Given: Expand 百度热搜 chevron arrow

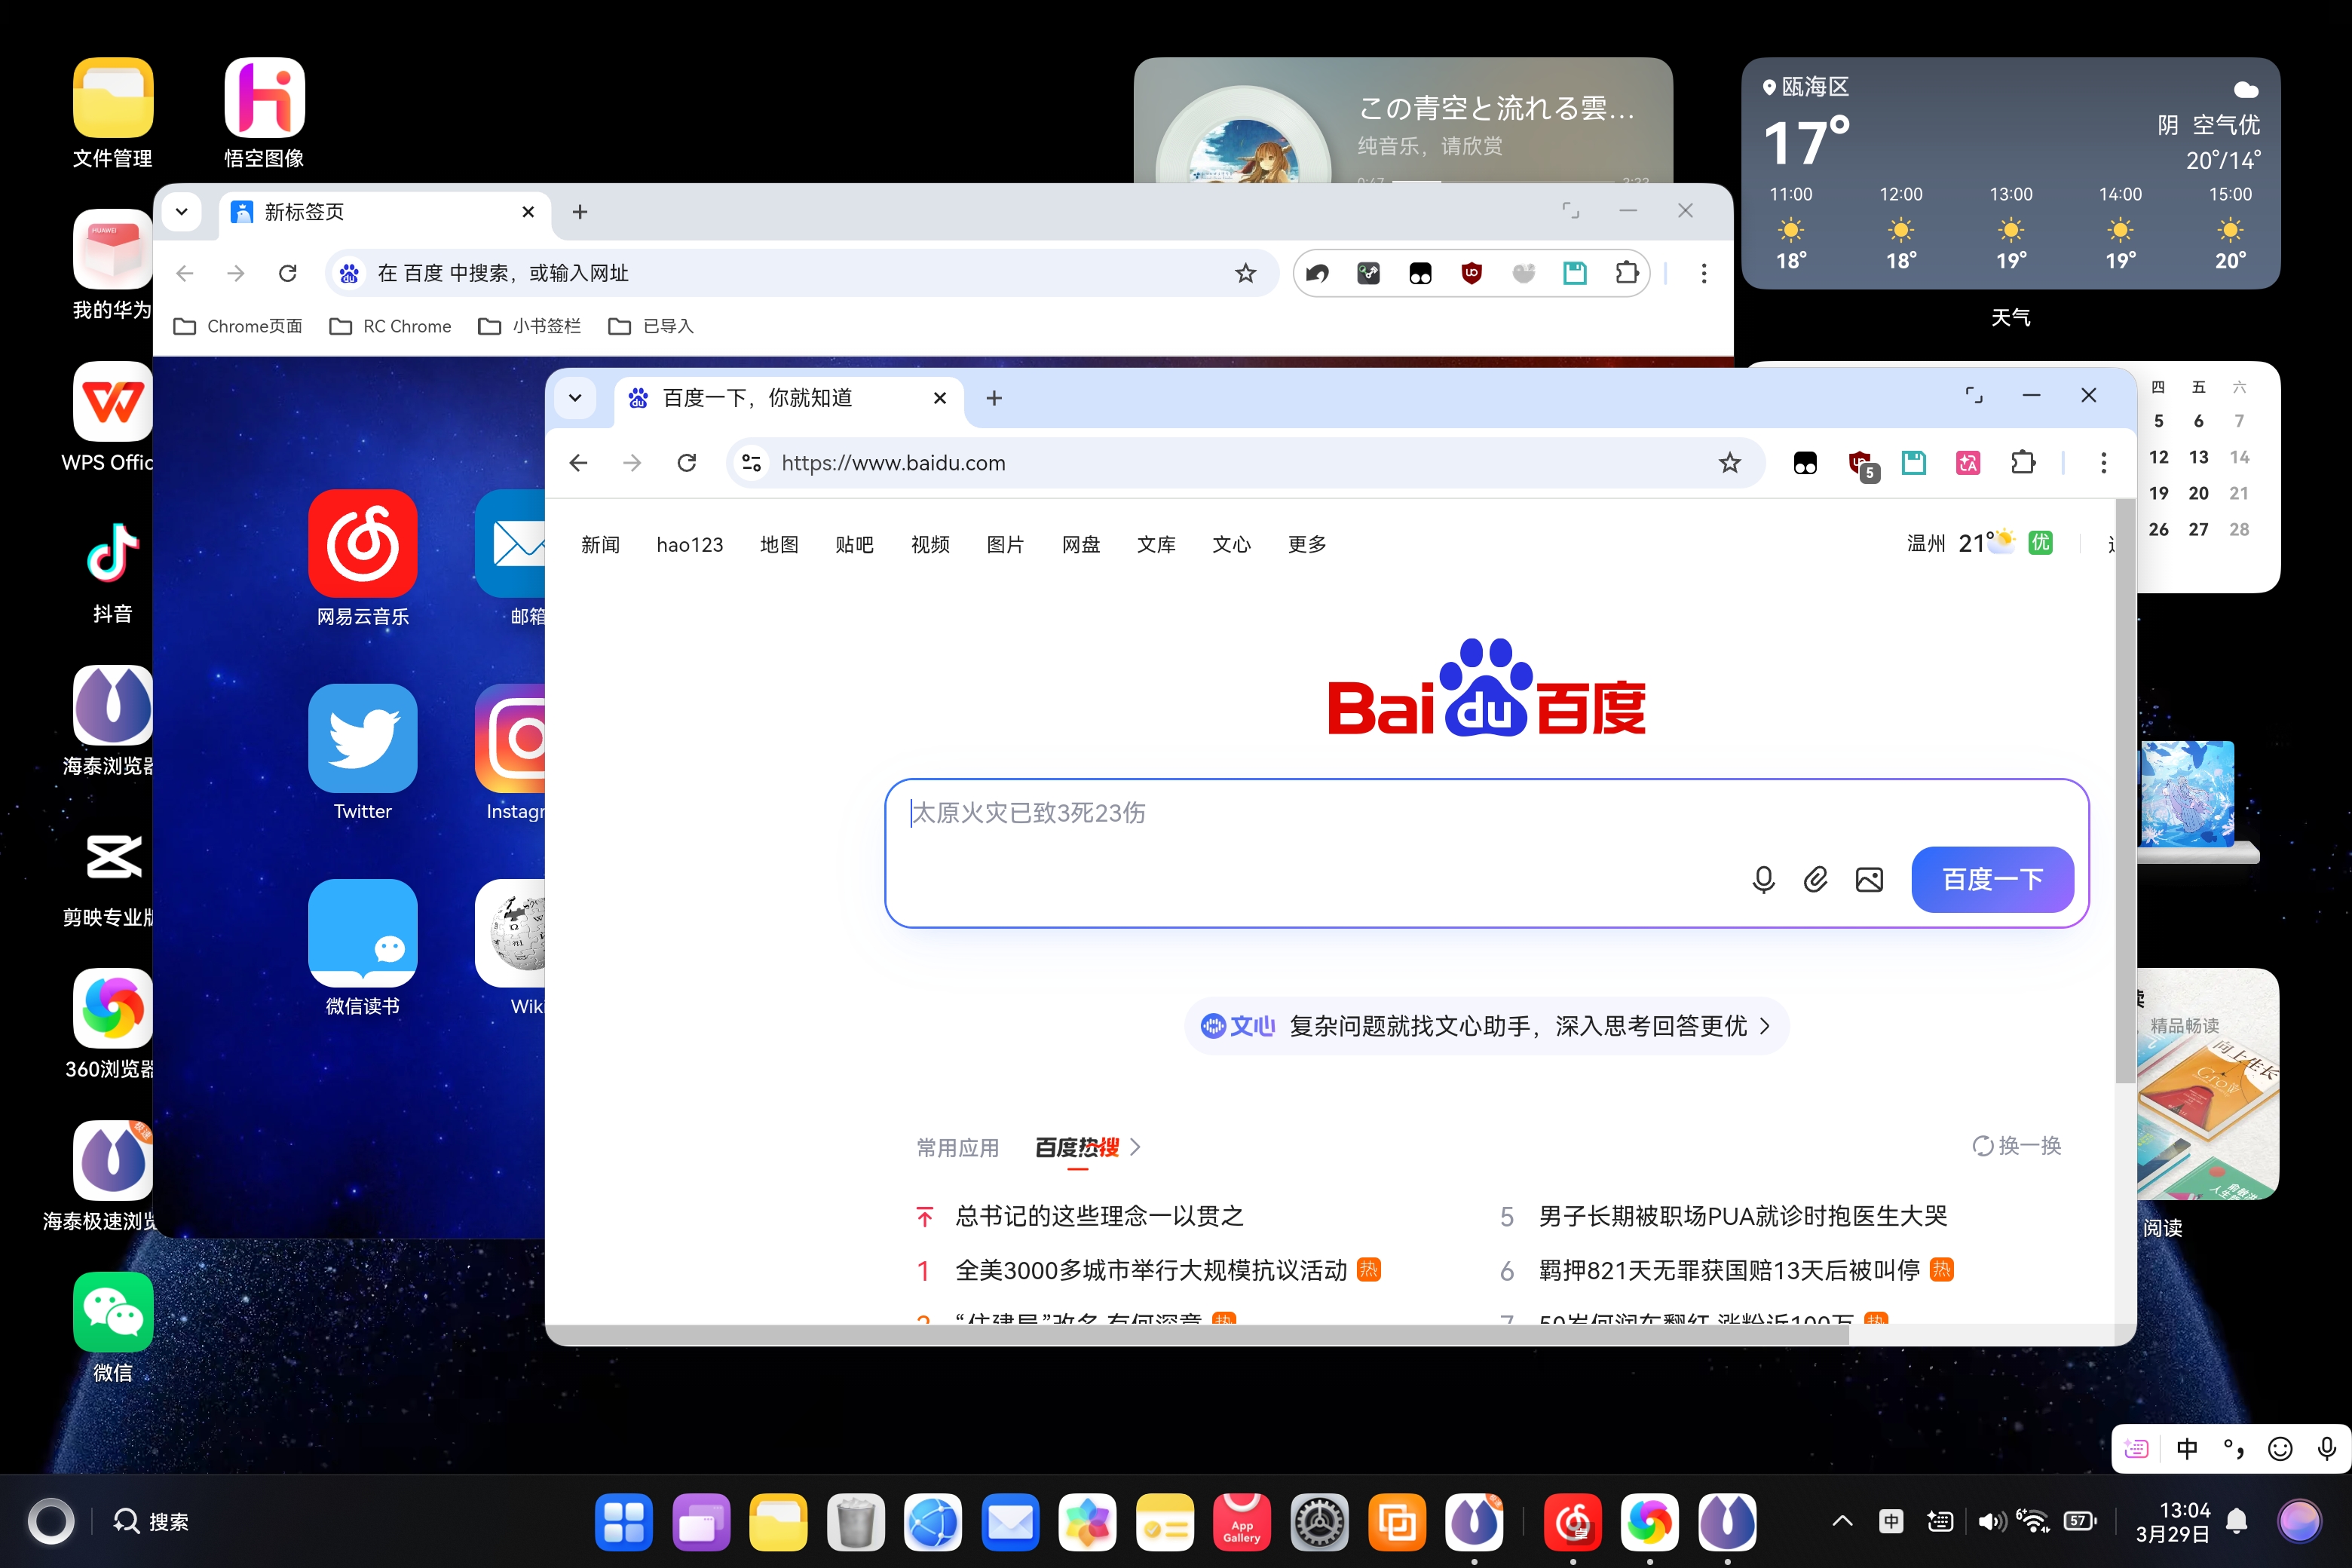Looking at the screenshot, I should pos(1135,1147).
